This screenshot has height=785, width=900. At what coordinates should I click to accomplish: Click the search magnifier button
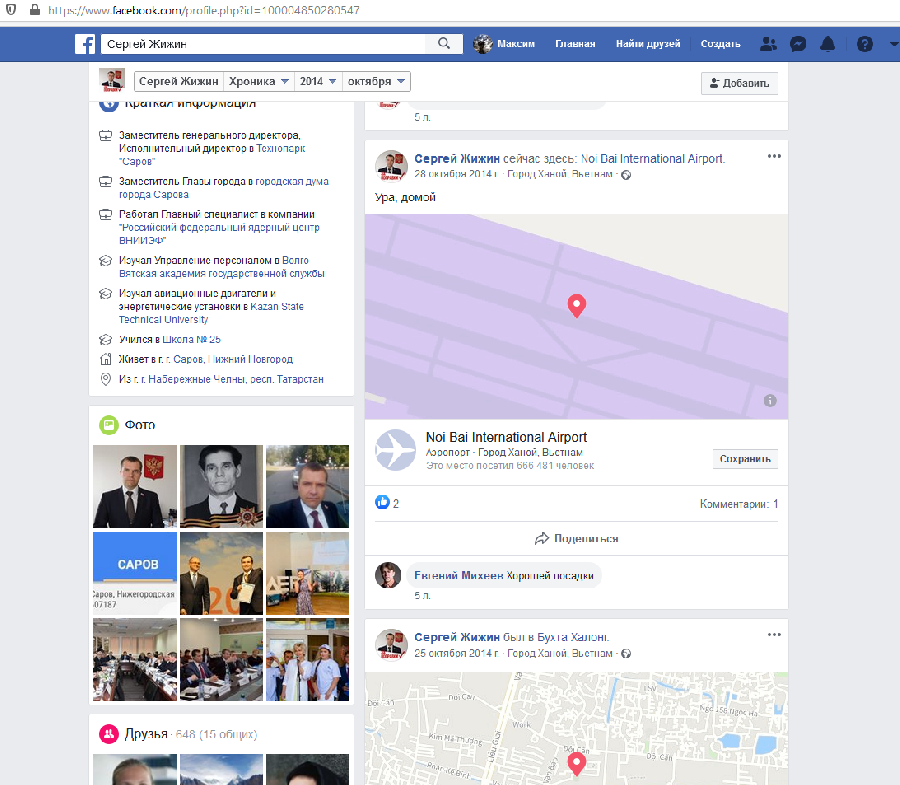(x=443, y=44)
